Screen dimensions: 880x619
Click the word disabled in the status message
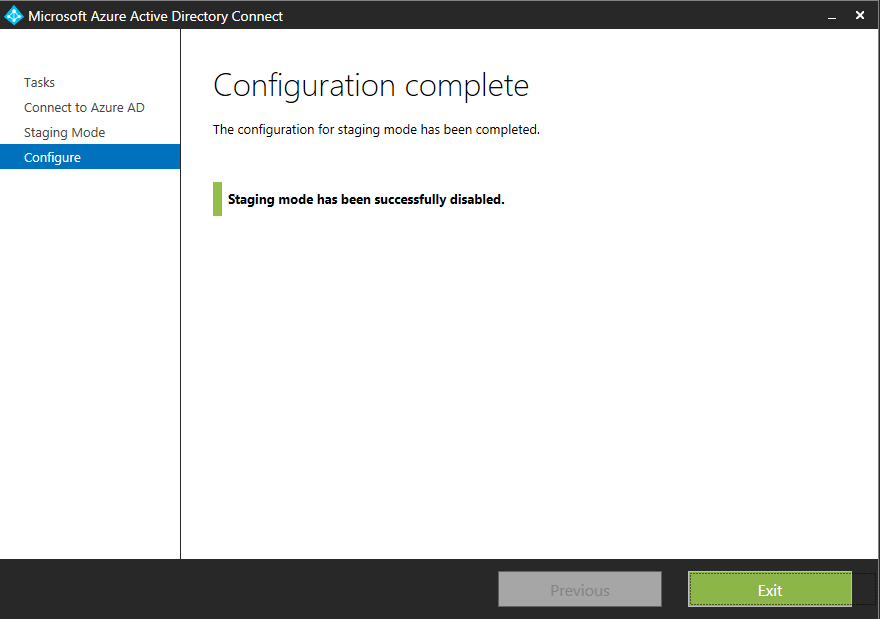(478, 199)
